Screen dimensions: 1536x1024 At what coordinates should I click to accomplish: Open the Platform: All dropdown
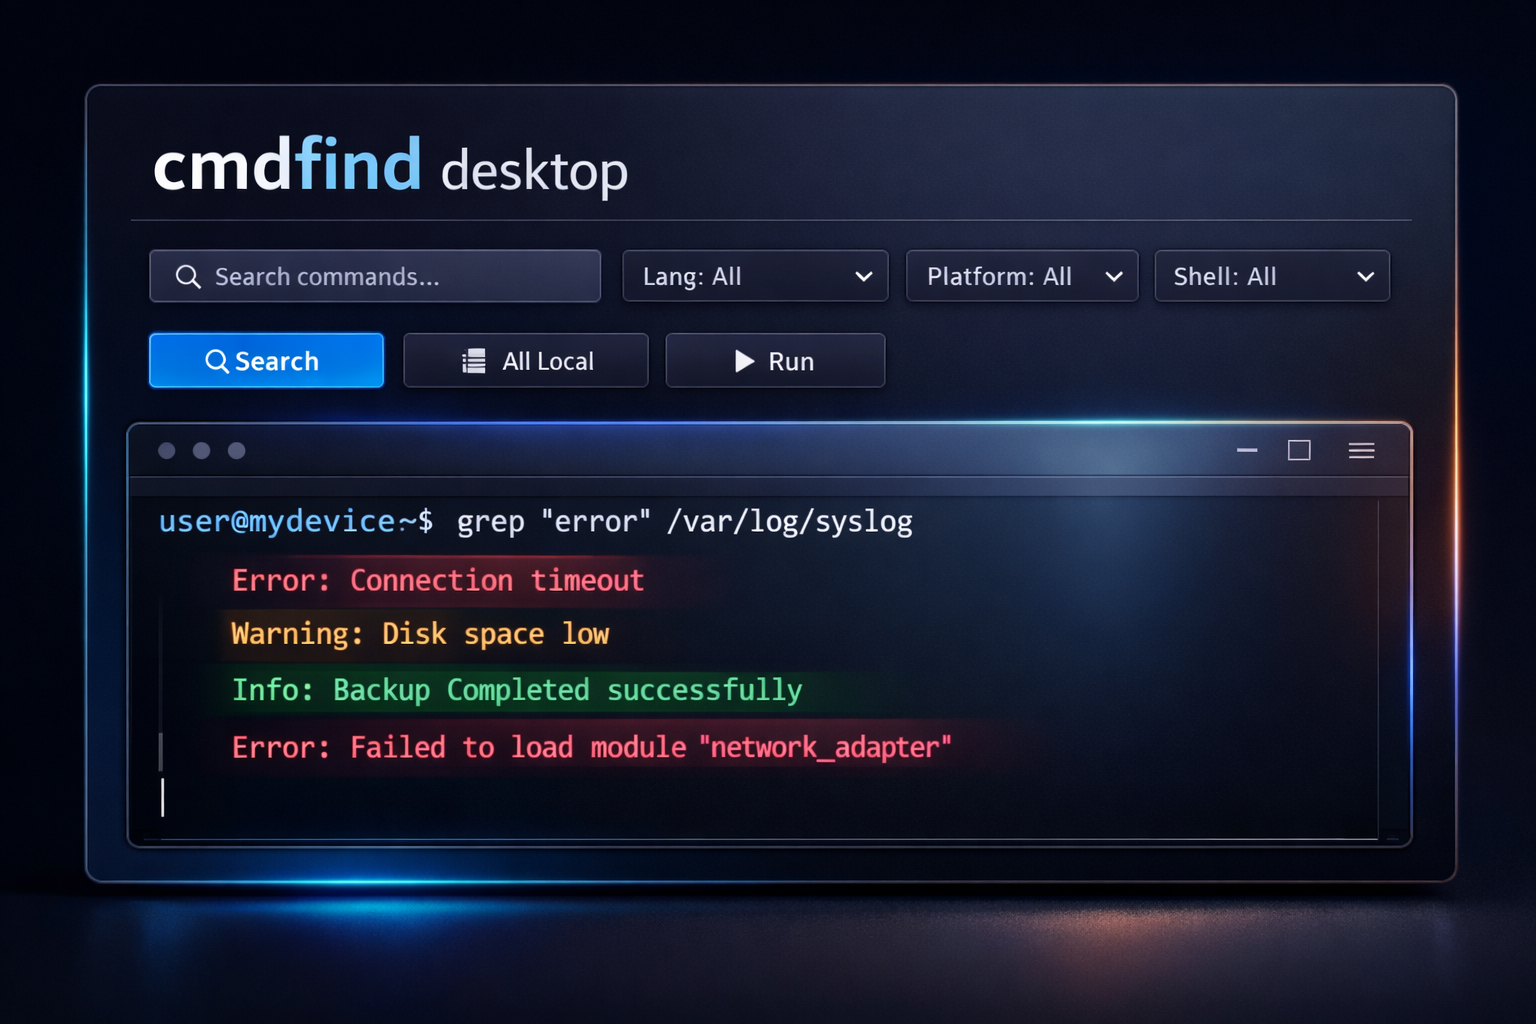[1022, 276]
